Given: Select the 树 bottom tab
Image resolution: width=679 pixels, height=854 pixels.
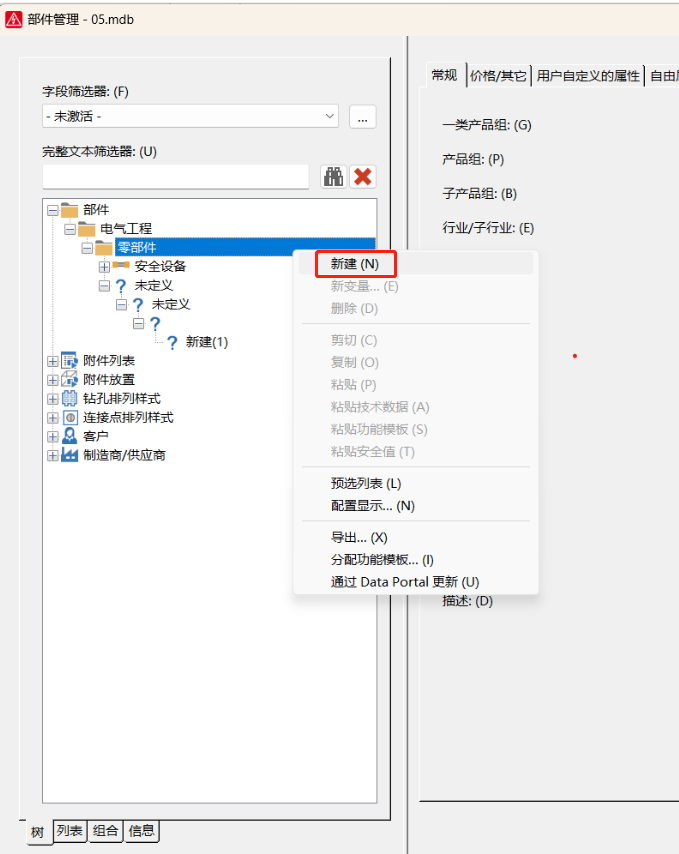Looking at the screenshot, I should coord(38,832).
